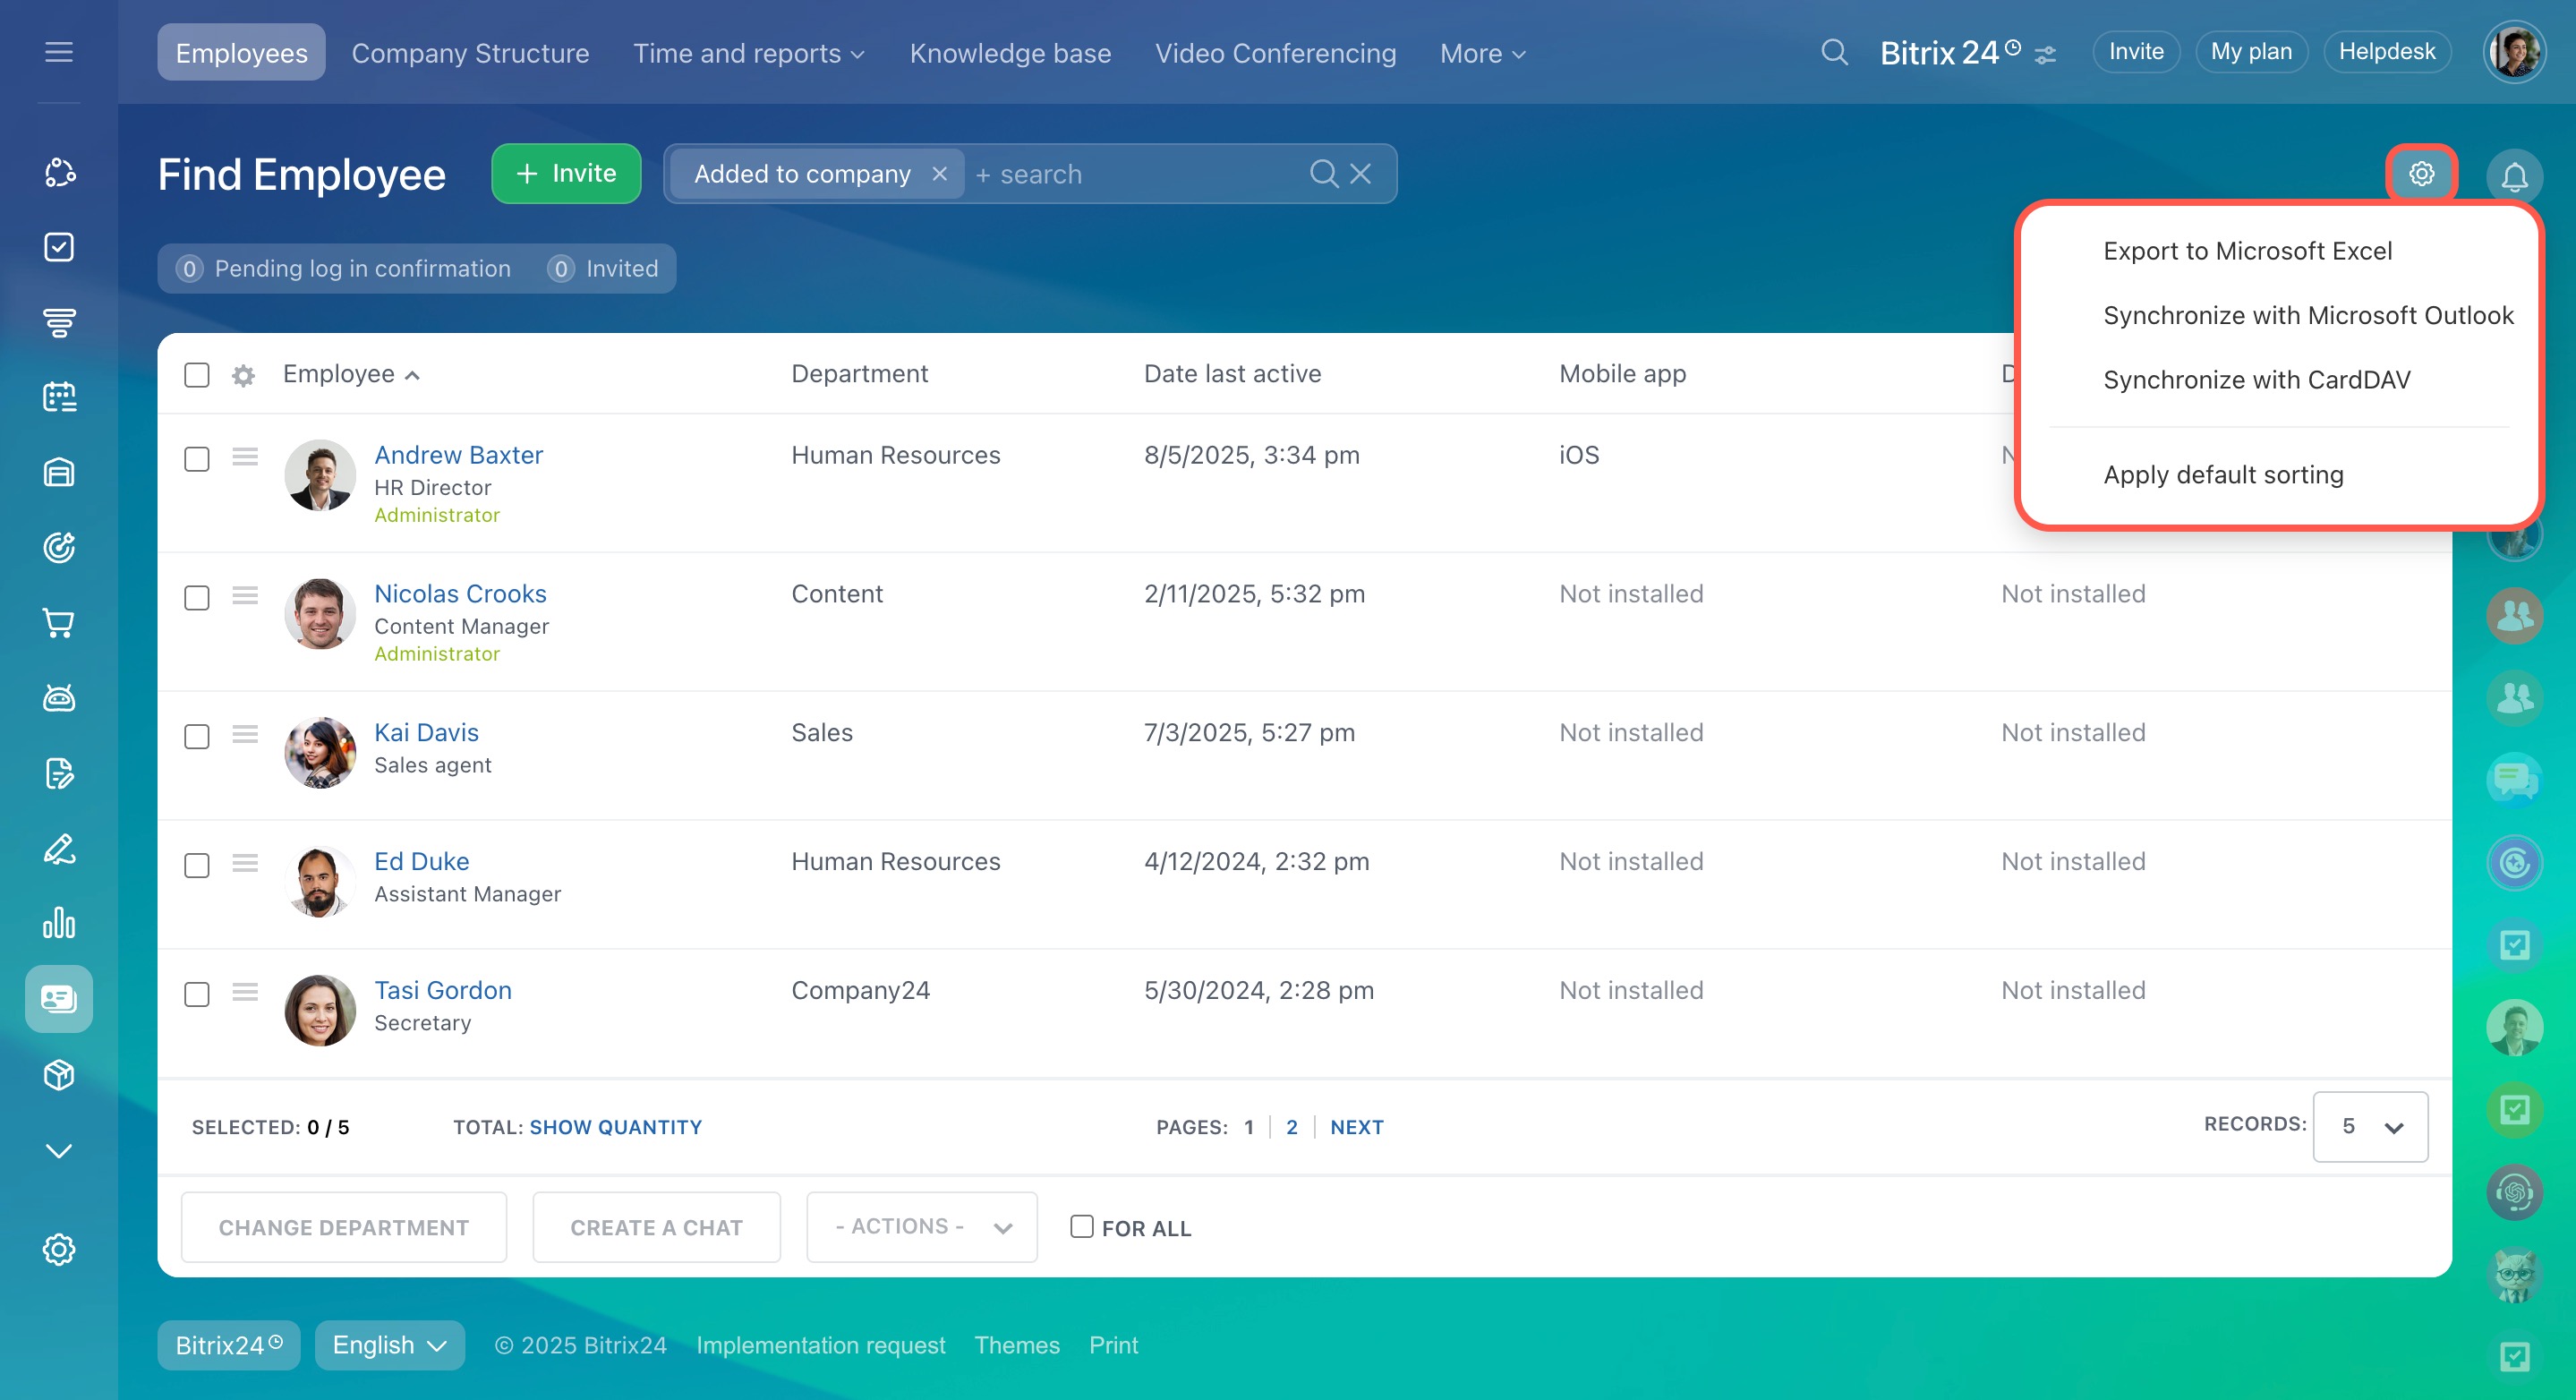Screen dimensions: 2576x1400
Task: Click the shopping cart sidebar icon
Action: pos(59,623)
